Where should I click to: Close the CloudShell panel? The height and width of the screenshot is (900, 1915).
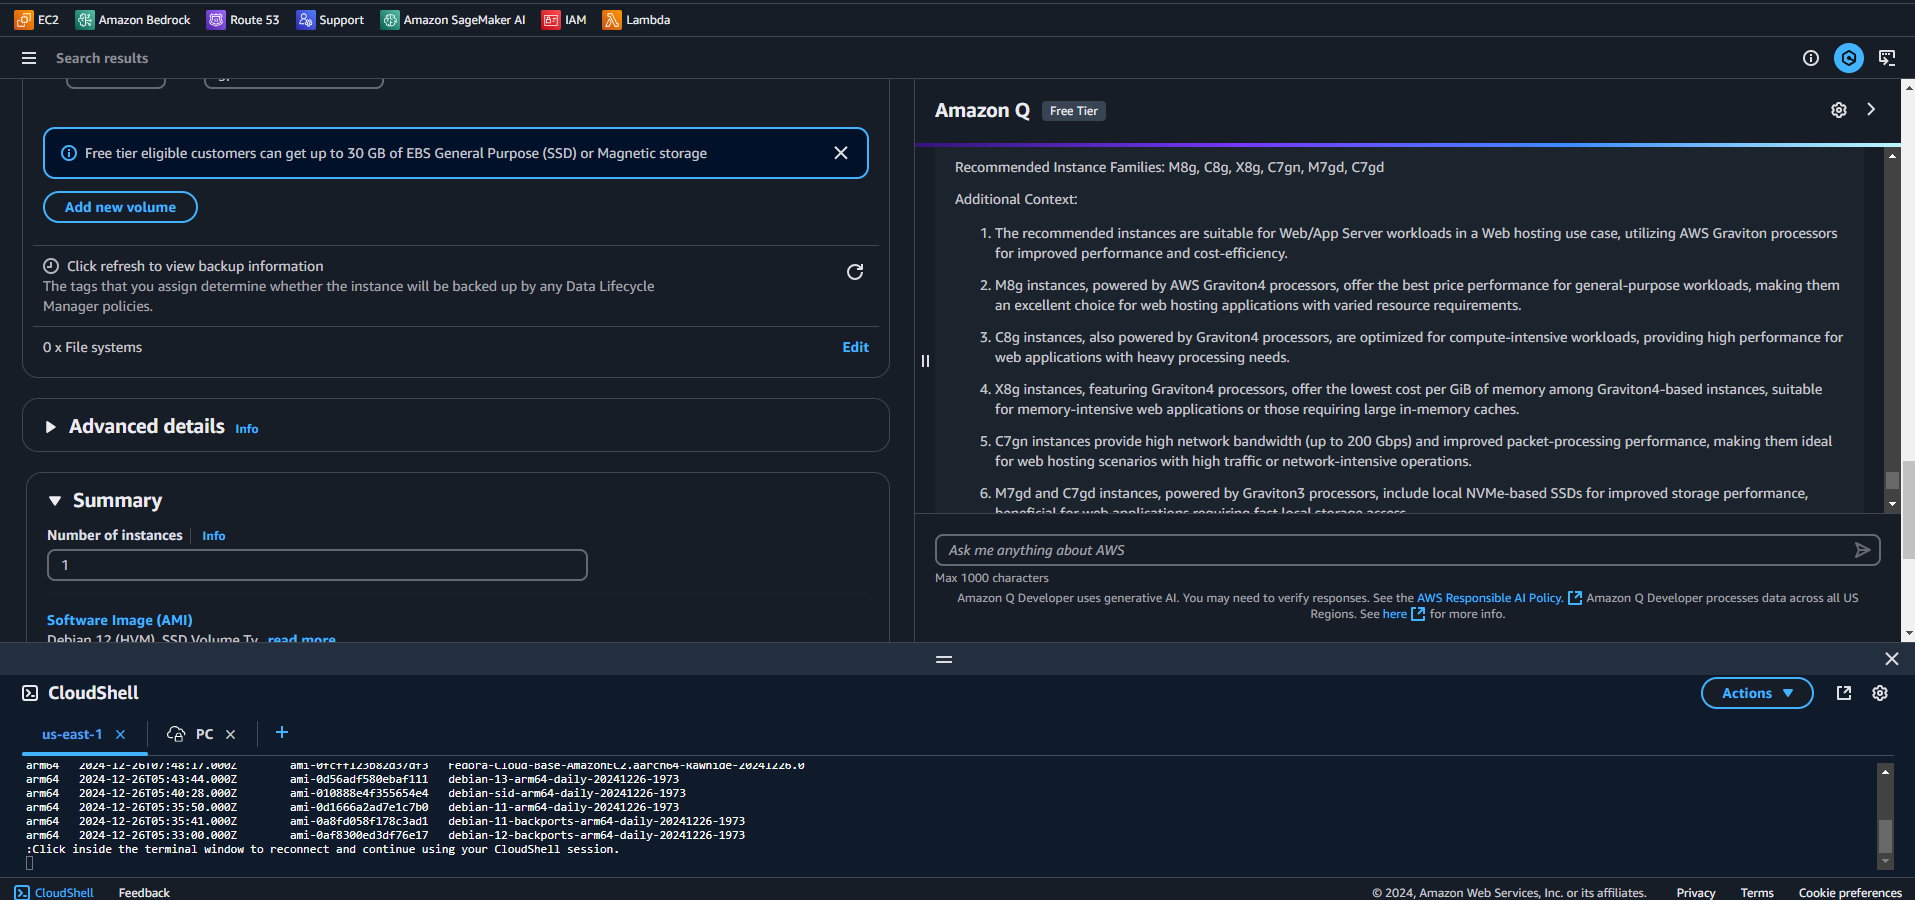pyautogui.click(x=1891, y=659)
